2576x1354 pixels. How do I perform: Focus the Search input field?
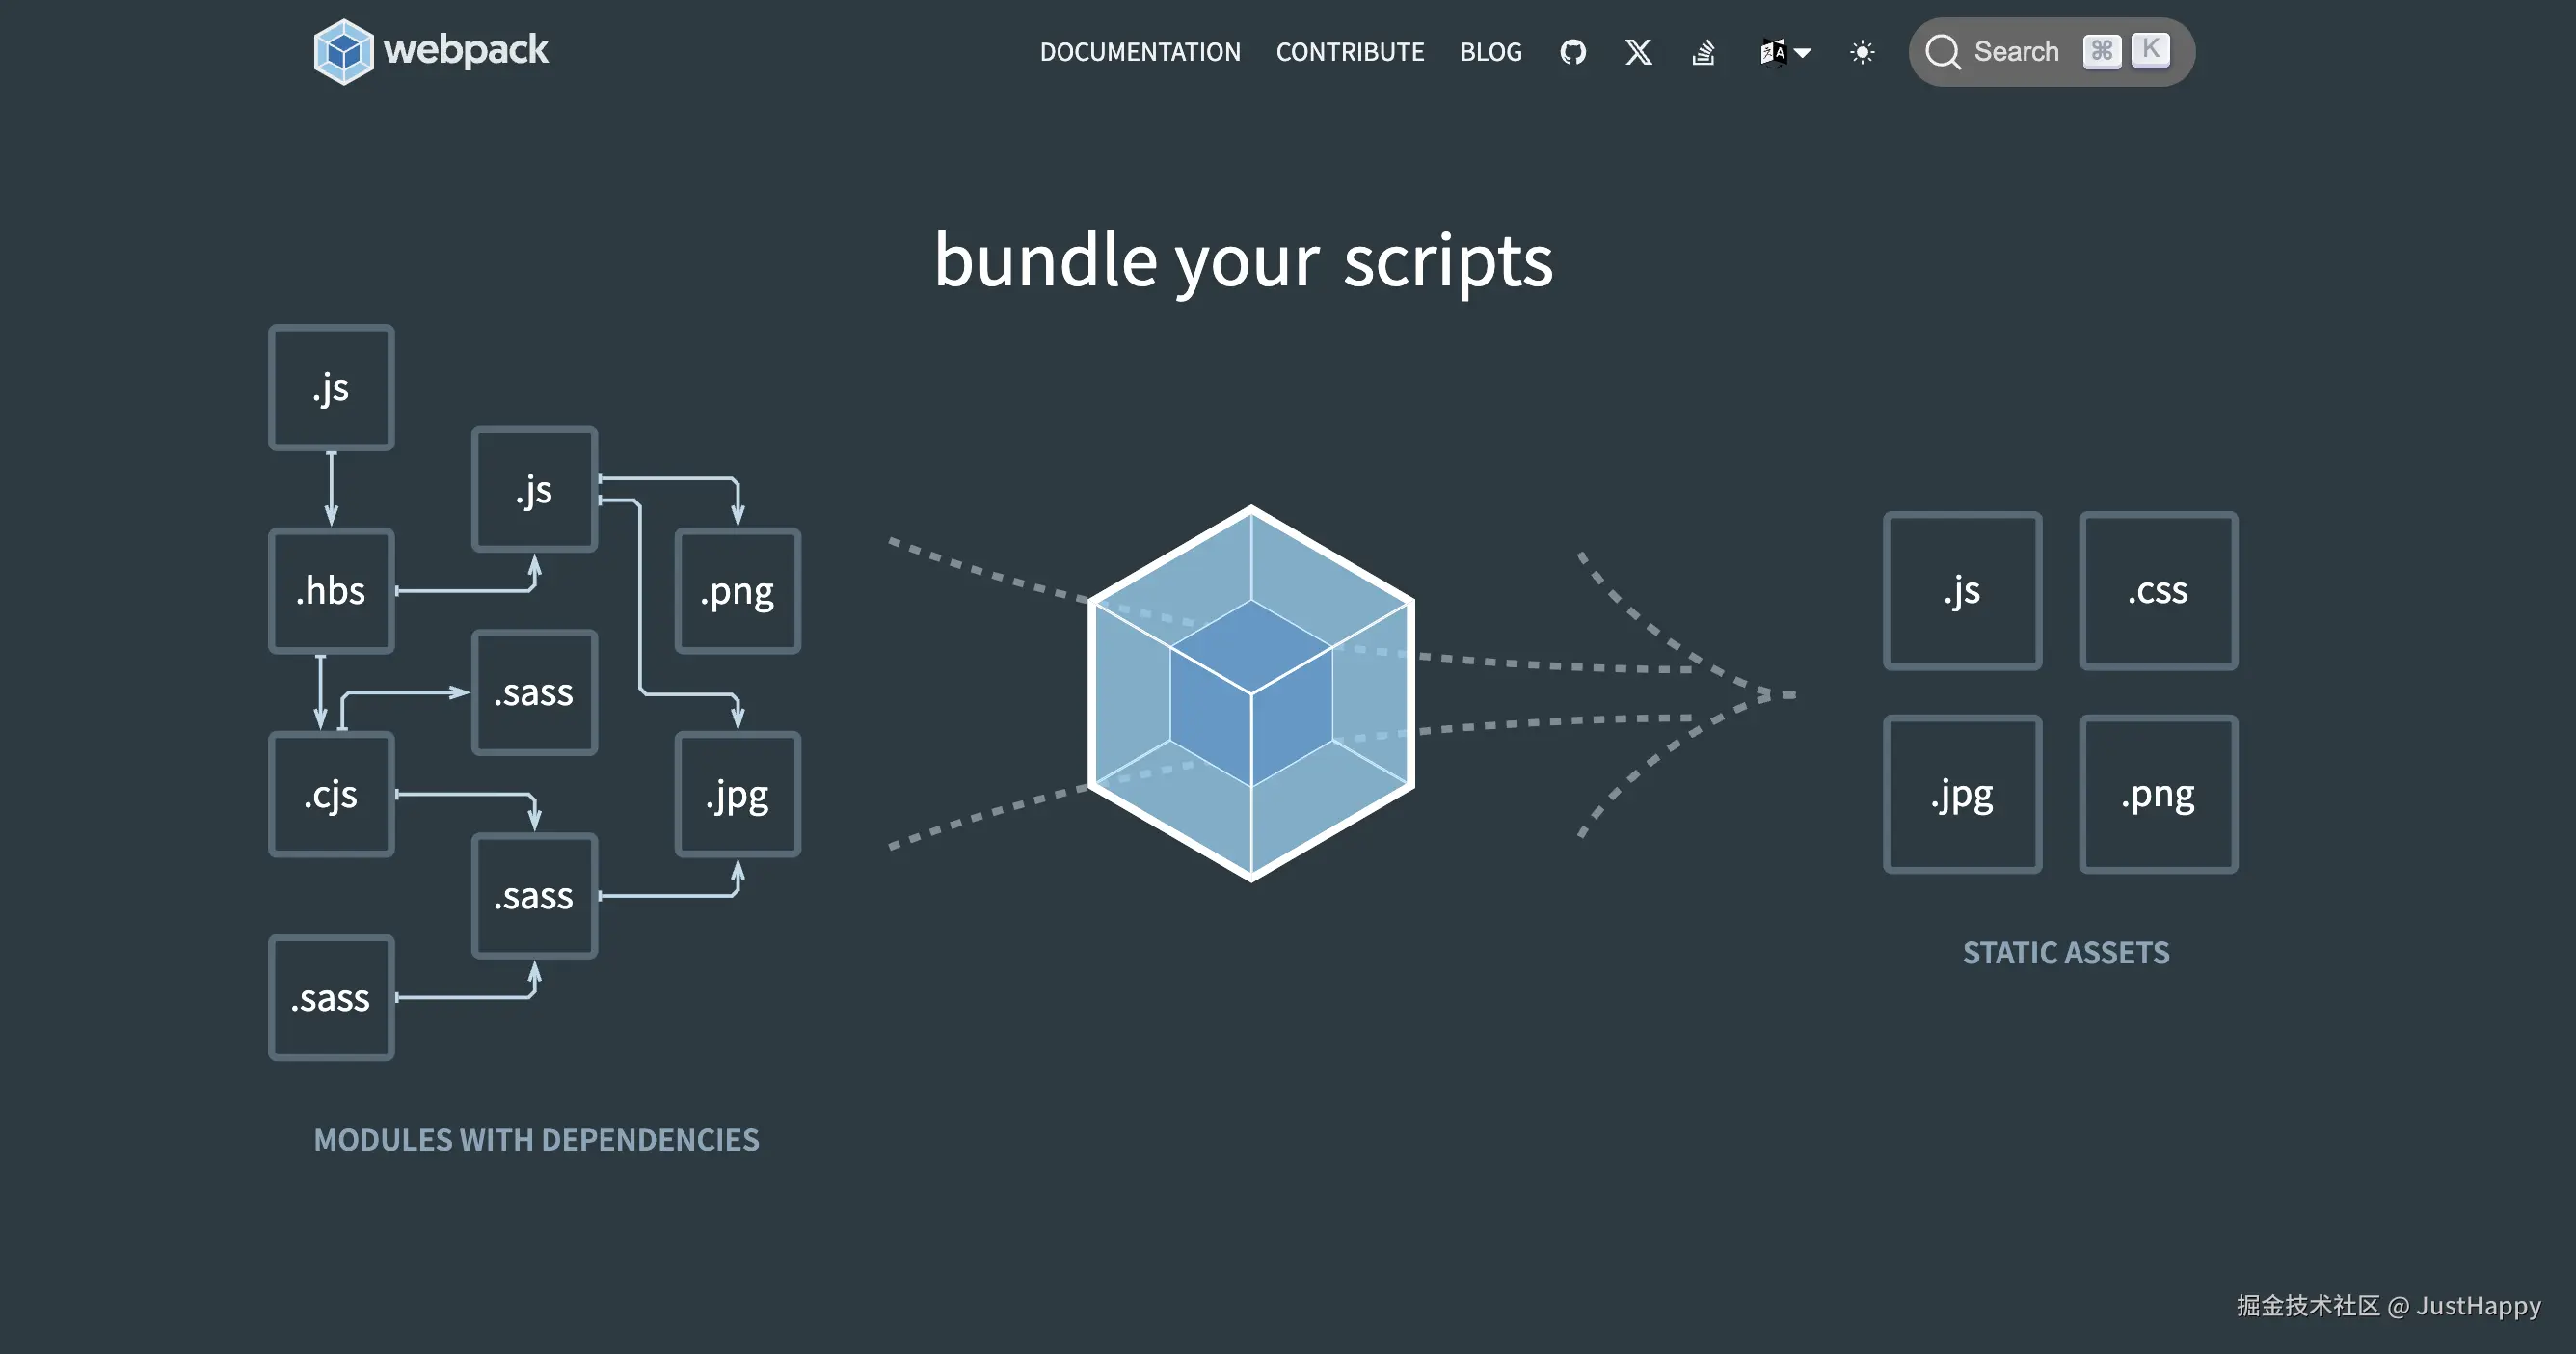pyautogui.click(x=2016, y=52)
